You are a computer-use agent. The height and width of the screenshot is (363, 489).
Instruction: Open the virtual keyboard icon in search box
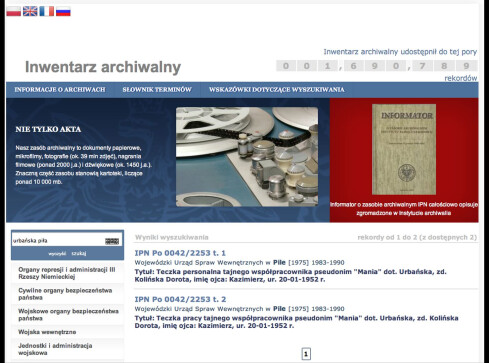pos(112,241)
